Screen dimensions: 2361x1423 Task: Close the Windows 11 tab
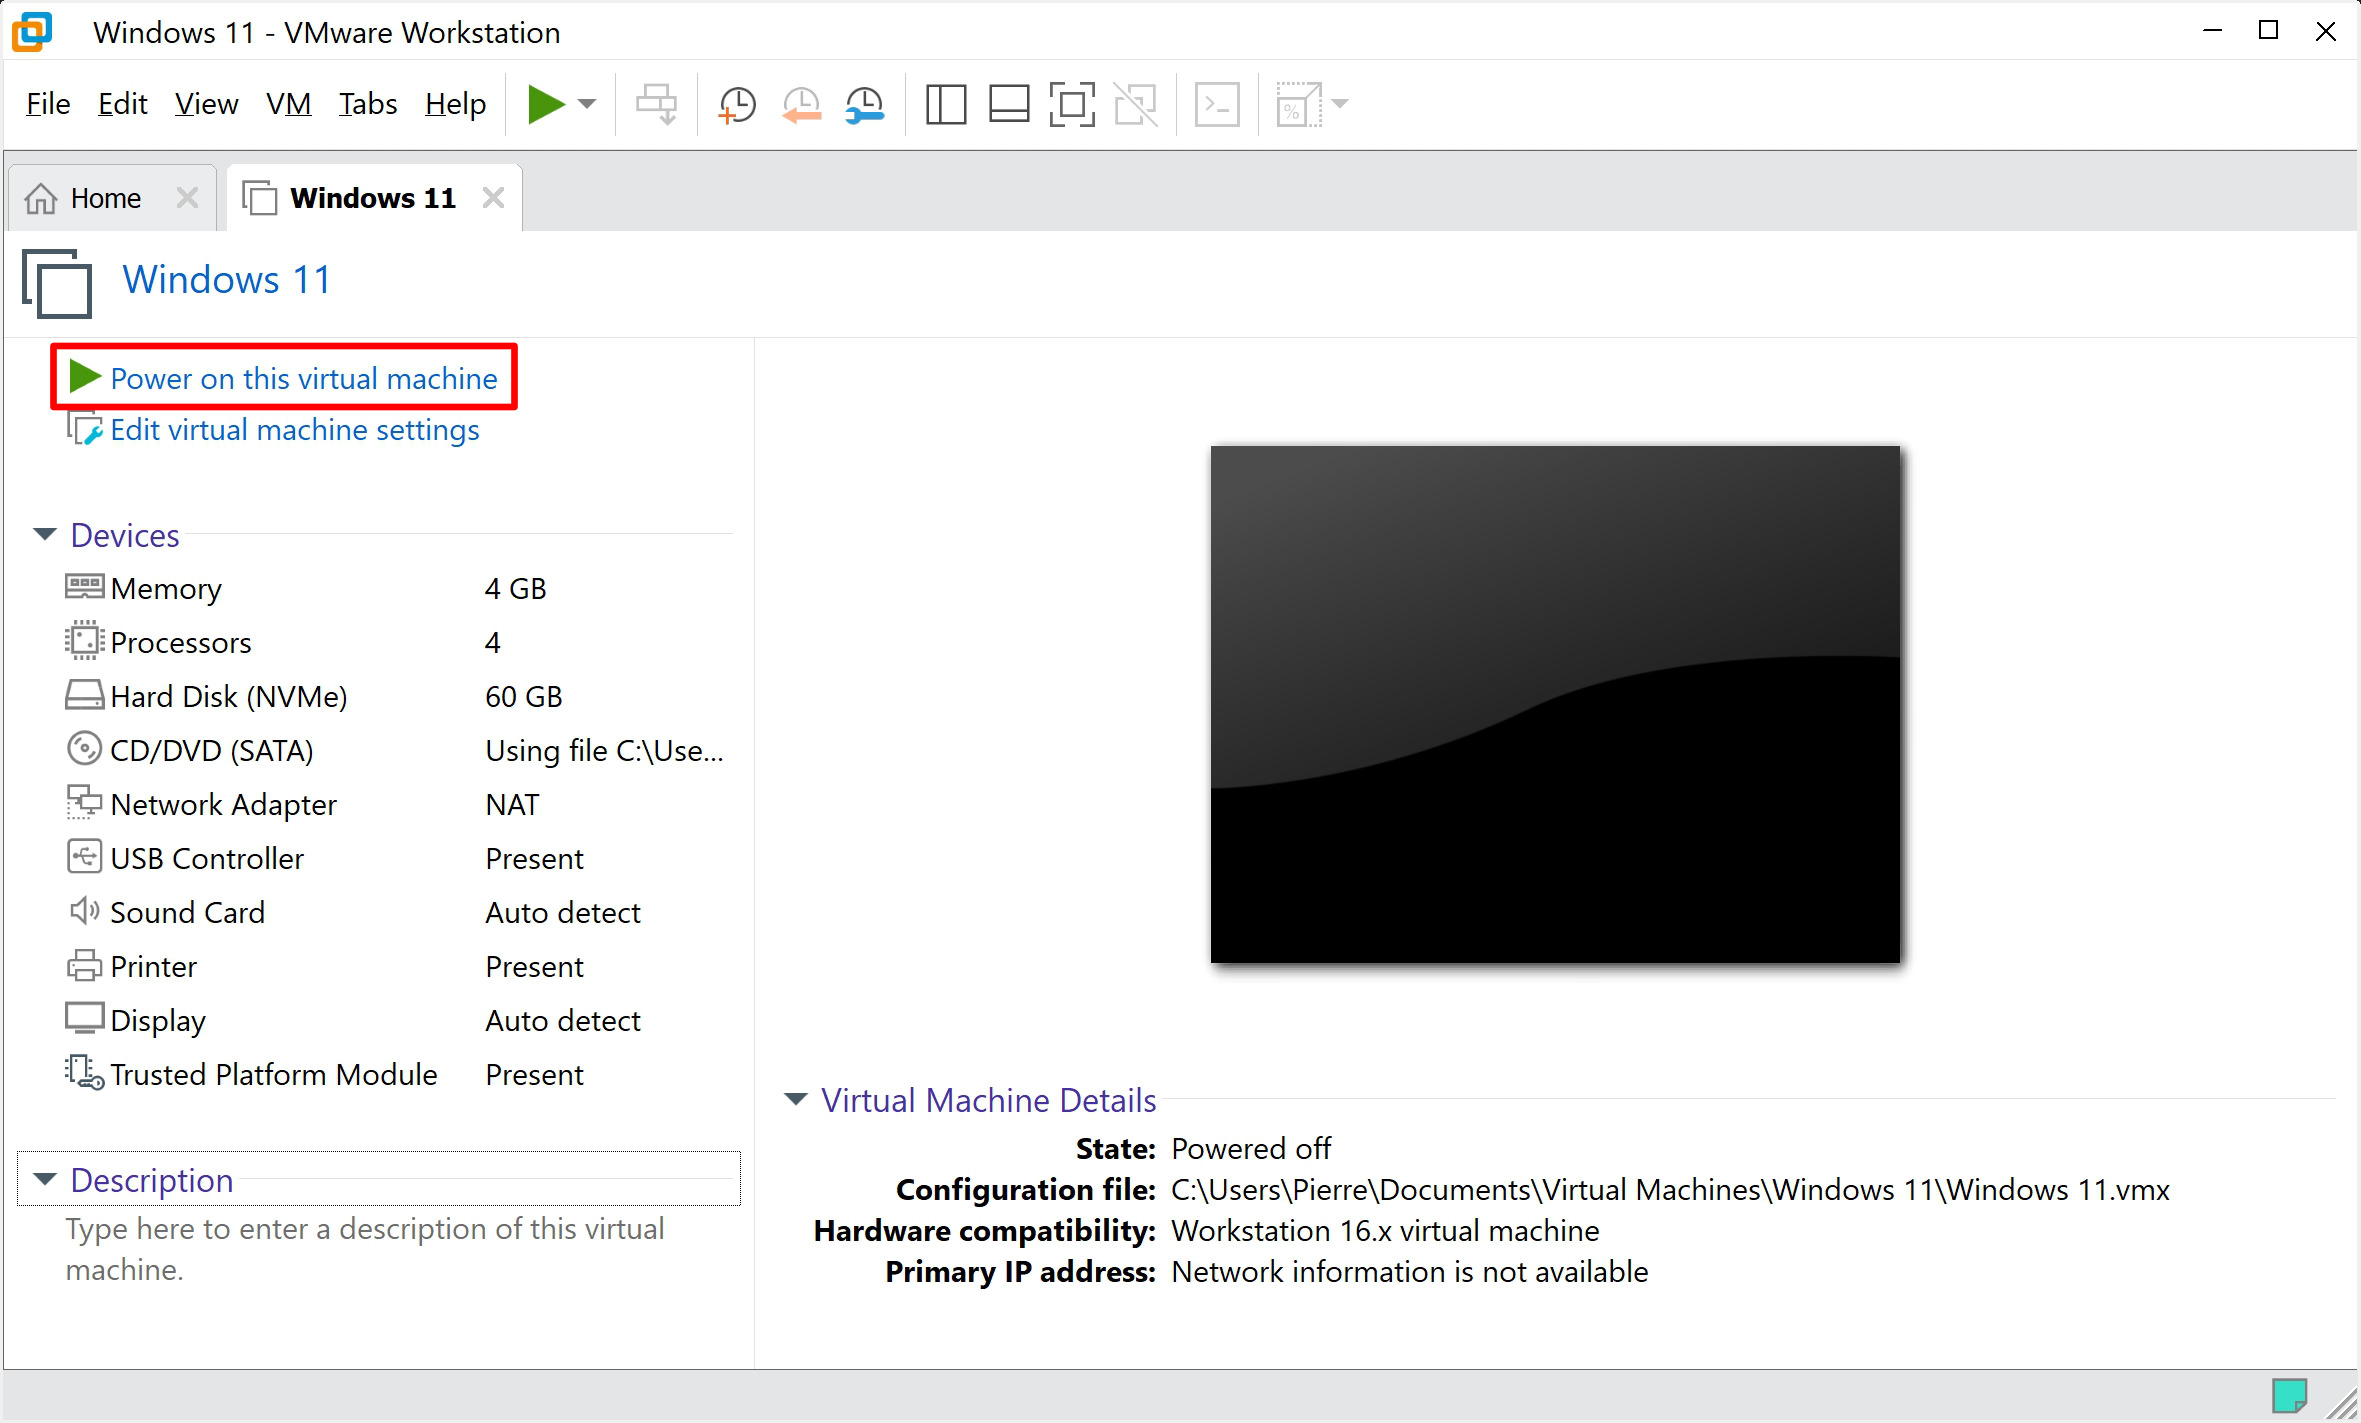pyautogui.click(x=493, y=198)
